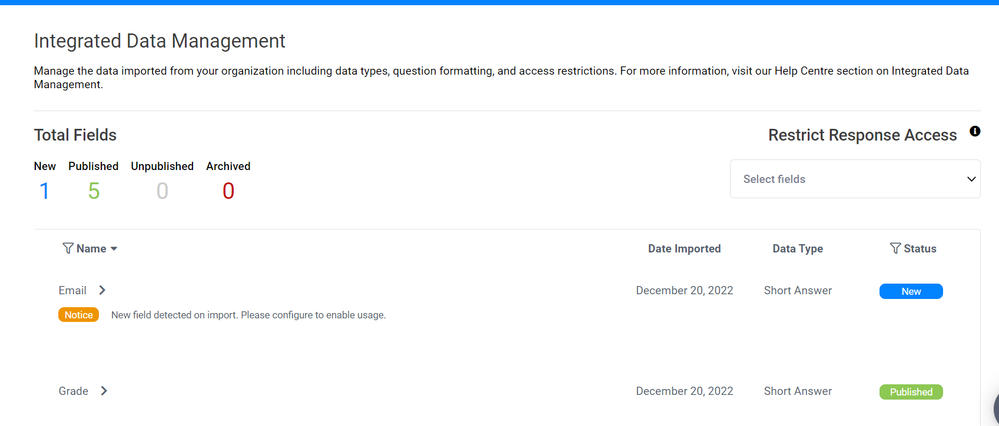The width and height of the screenshot is (999, 426).
Task: Click the green Published status badge
Action: 910,392
